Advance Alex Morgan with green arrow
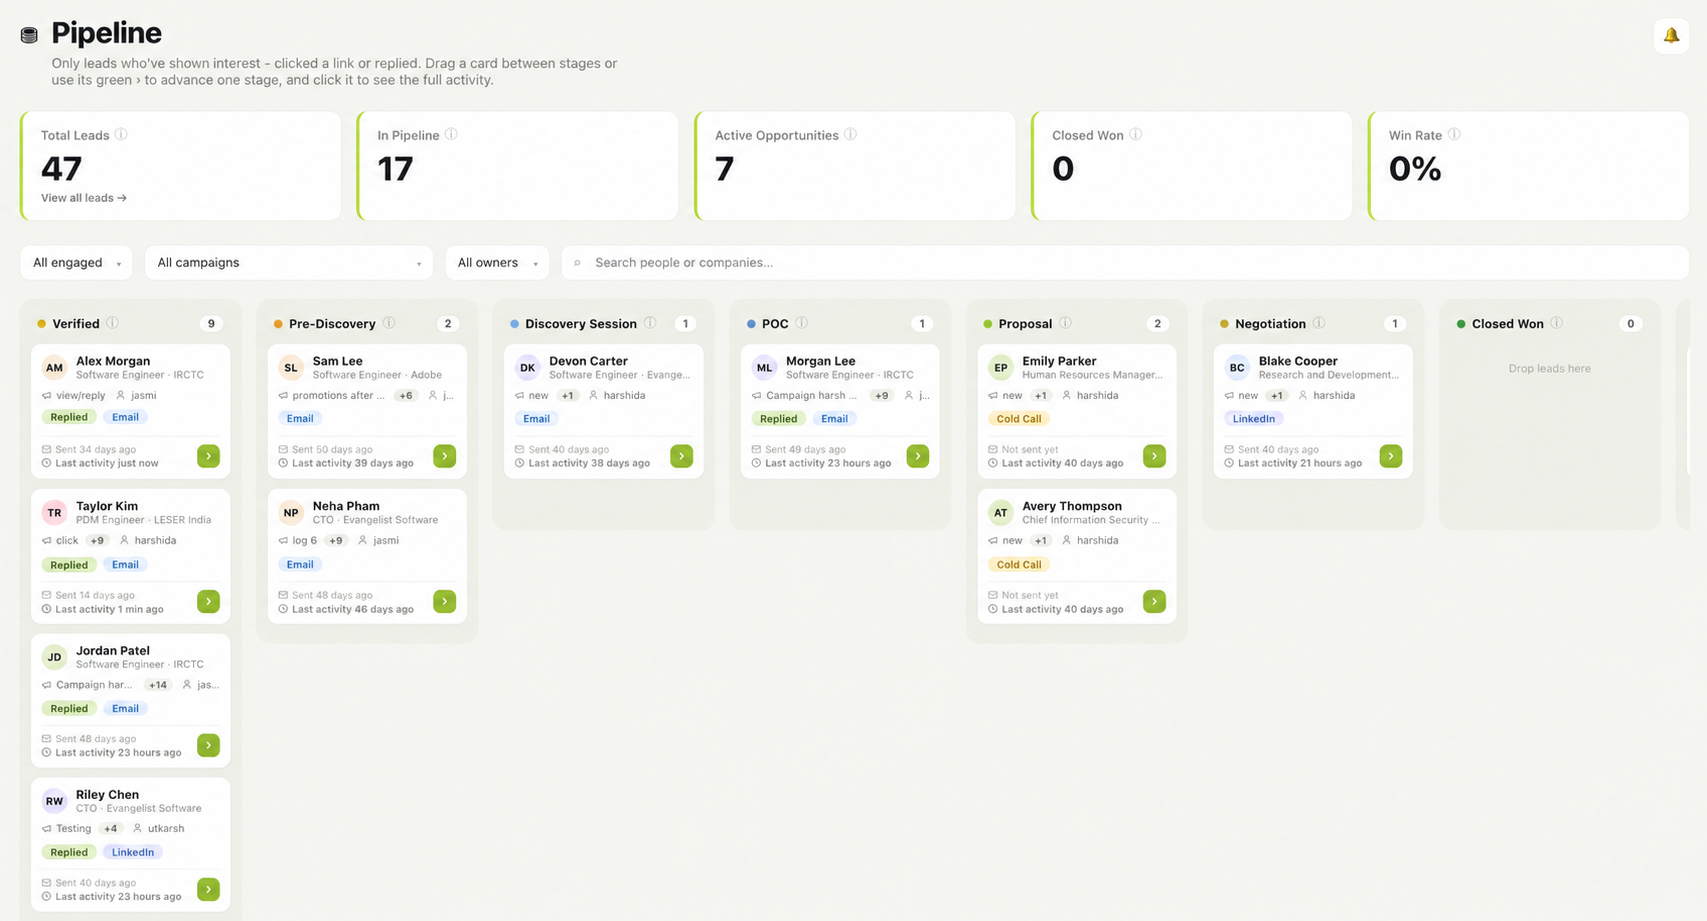The height and width of the screenshot is (921, 1707). 208,456
